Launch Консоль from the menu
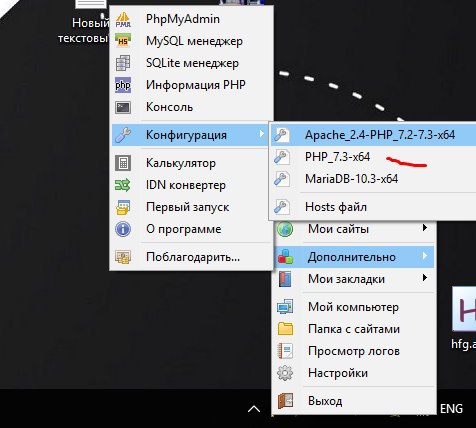Image resolution: width=476 pixels, height=428 pixels. coord(192,107)
